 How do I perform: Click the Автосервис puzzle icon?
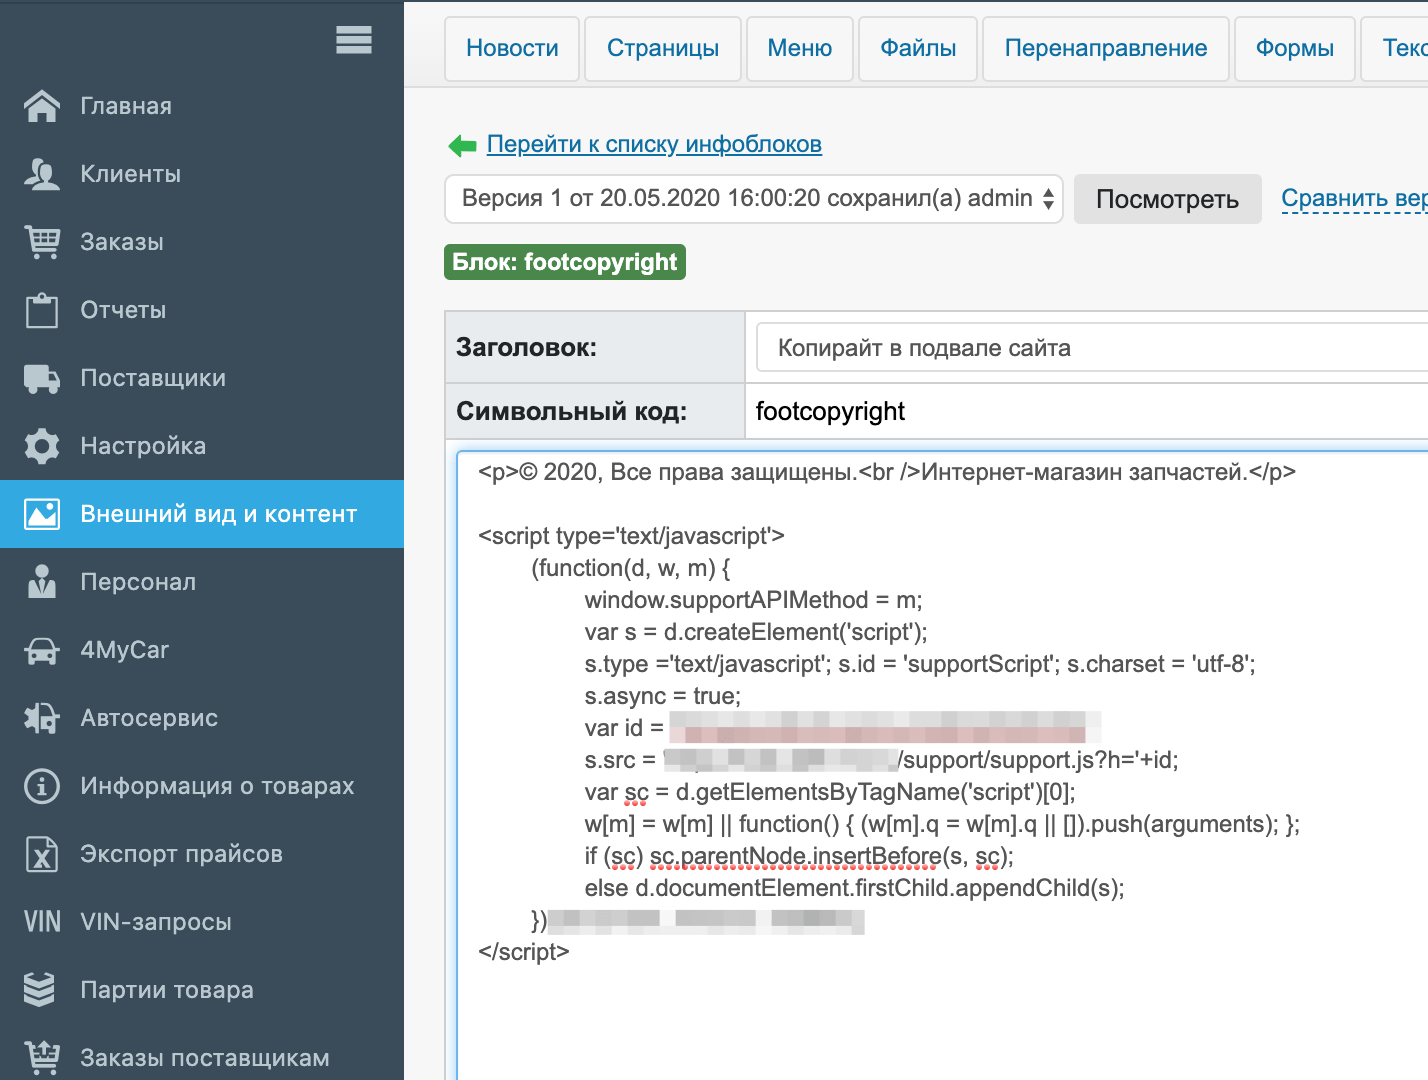[x=42, y=718]
